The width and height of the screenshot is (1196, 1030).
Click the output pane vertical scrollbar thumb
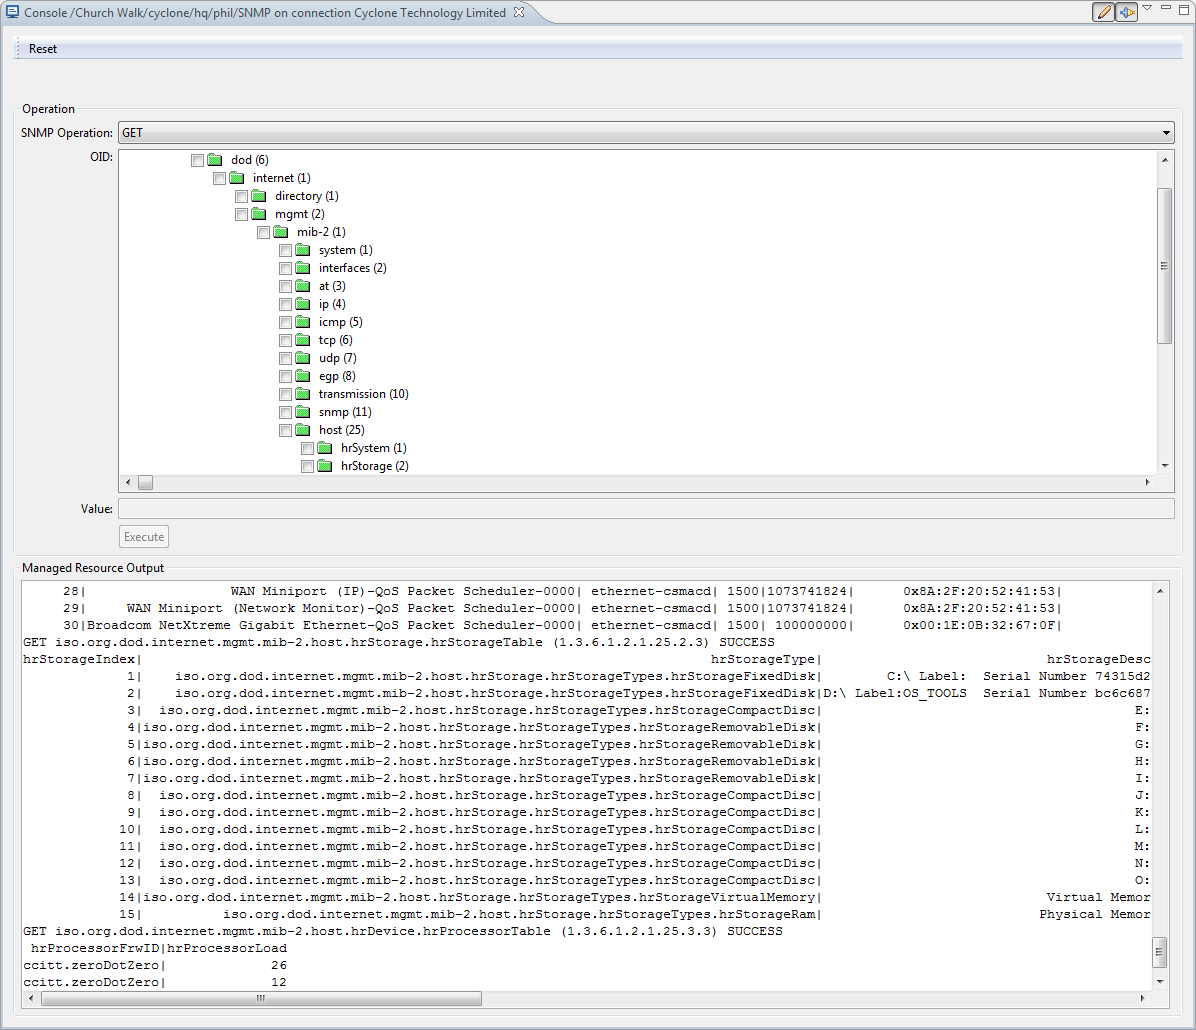1159,952
